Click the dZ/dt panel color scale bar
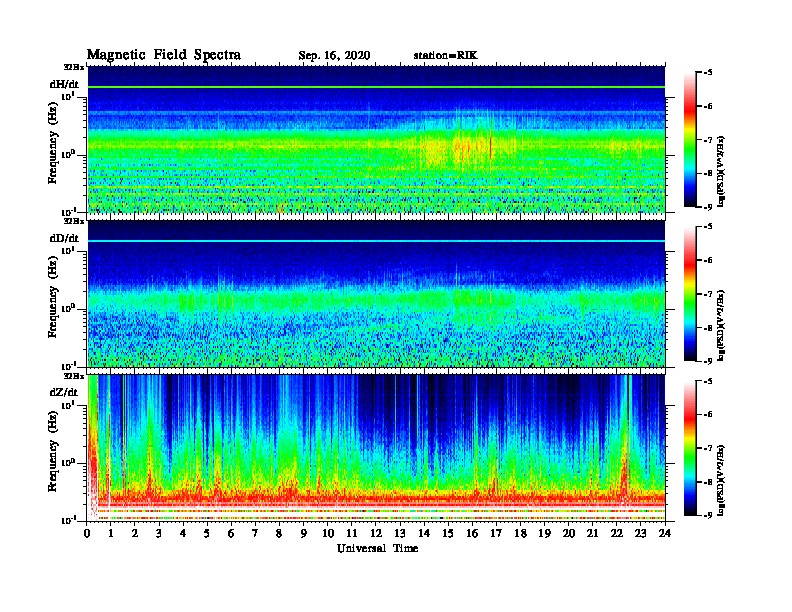 [x=690, y=448]
